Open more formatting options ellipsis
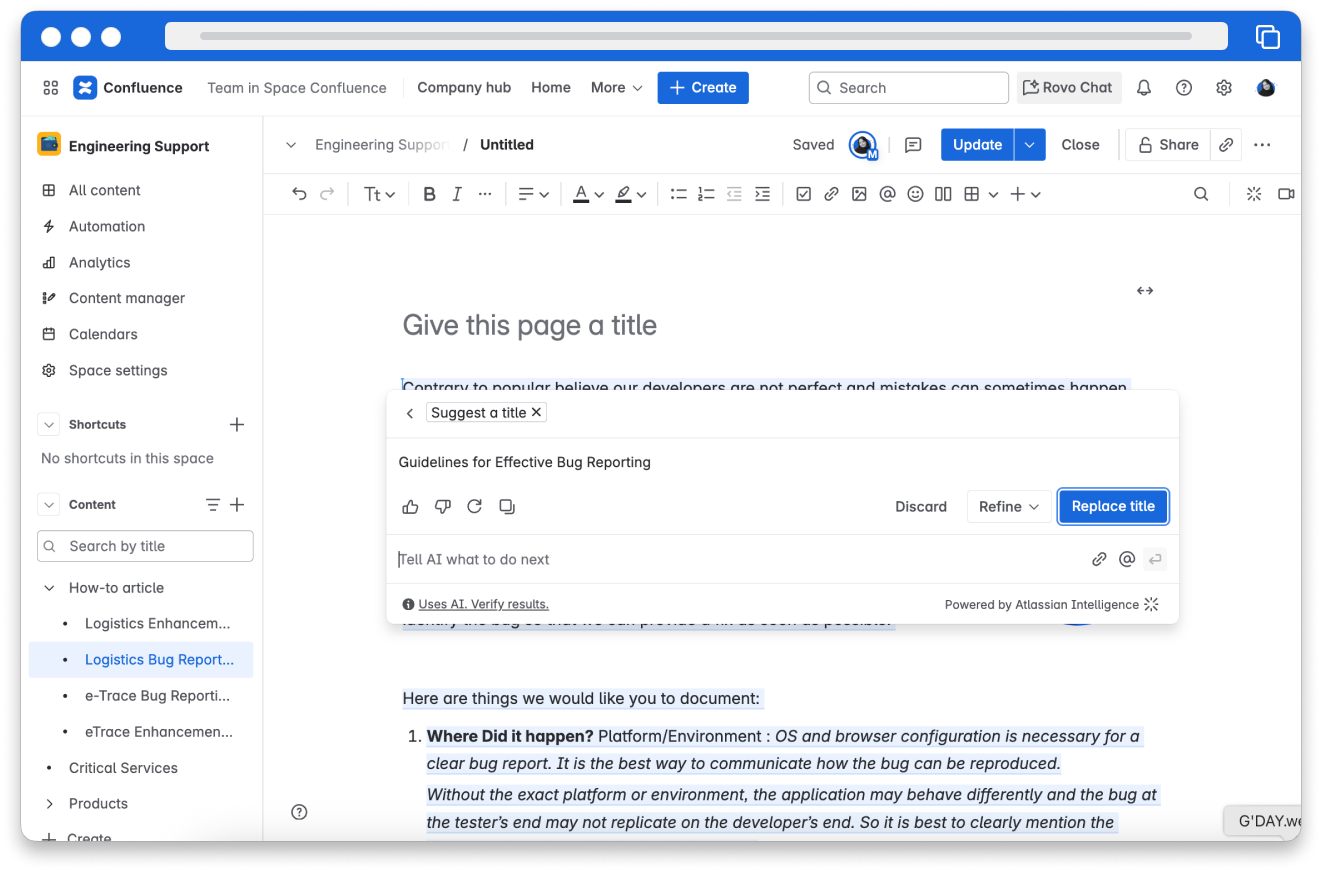The width and height of the screenshot is (1322, 872). [x=485, y=195]
